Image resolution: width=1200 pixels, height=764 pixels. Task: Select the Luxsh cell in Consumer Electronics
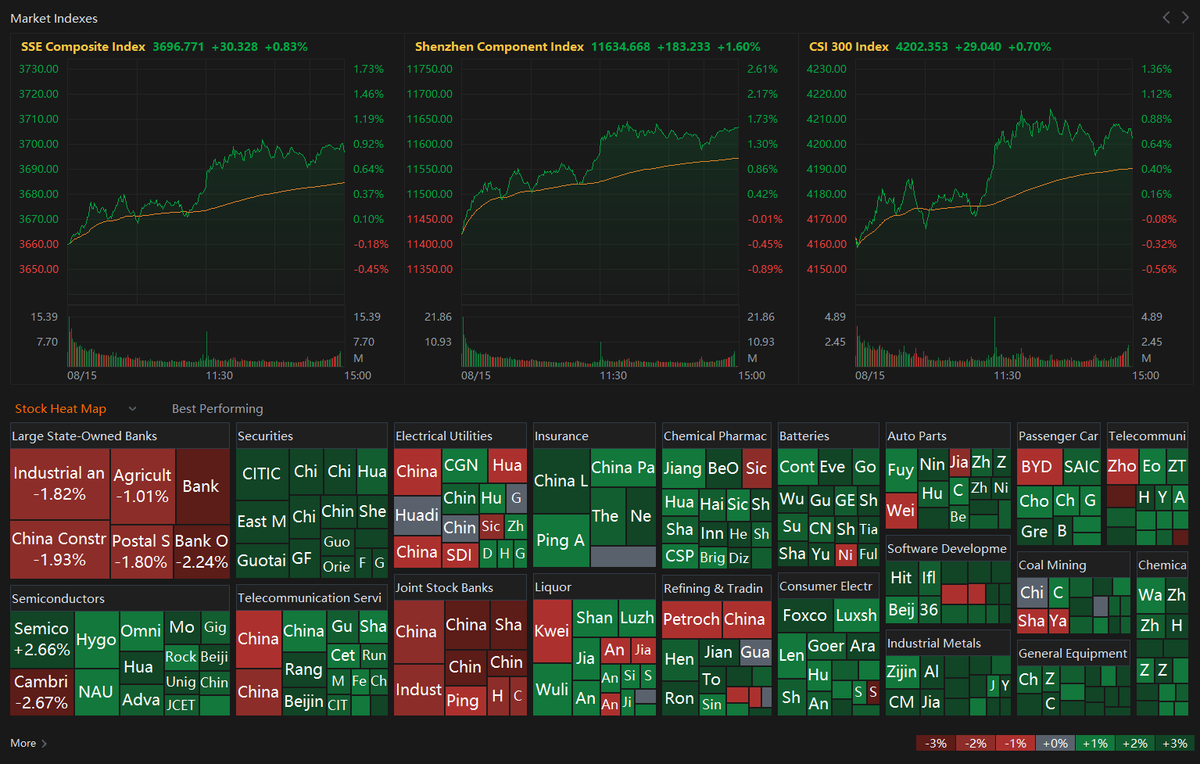click(856, 615)
